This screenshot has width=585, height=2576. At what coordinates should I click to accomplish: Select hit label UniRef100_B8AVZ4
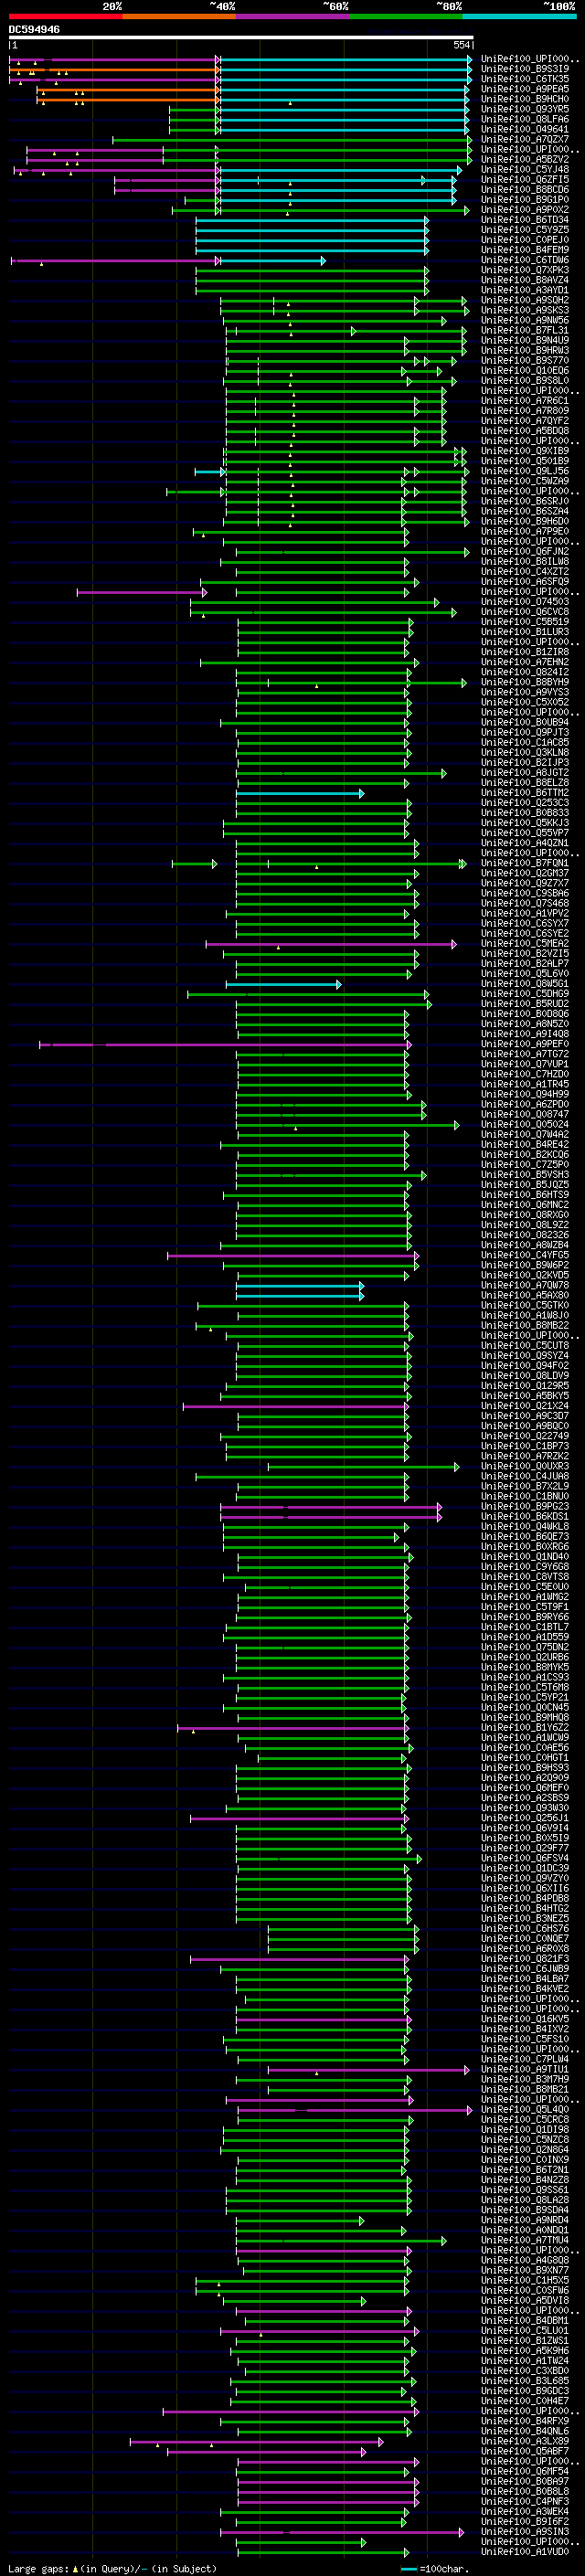[x=525, y=280]
